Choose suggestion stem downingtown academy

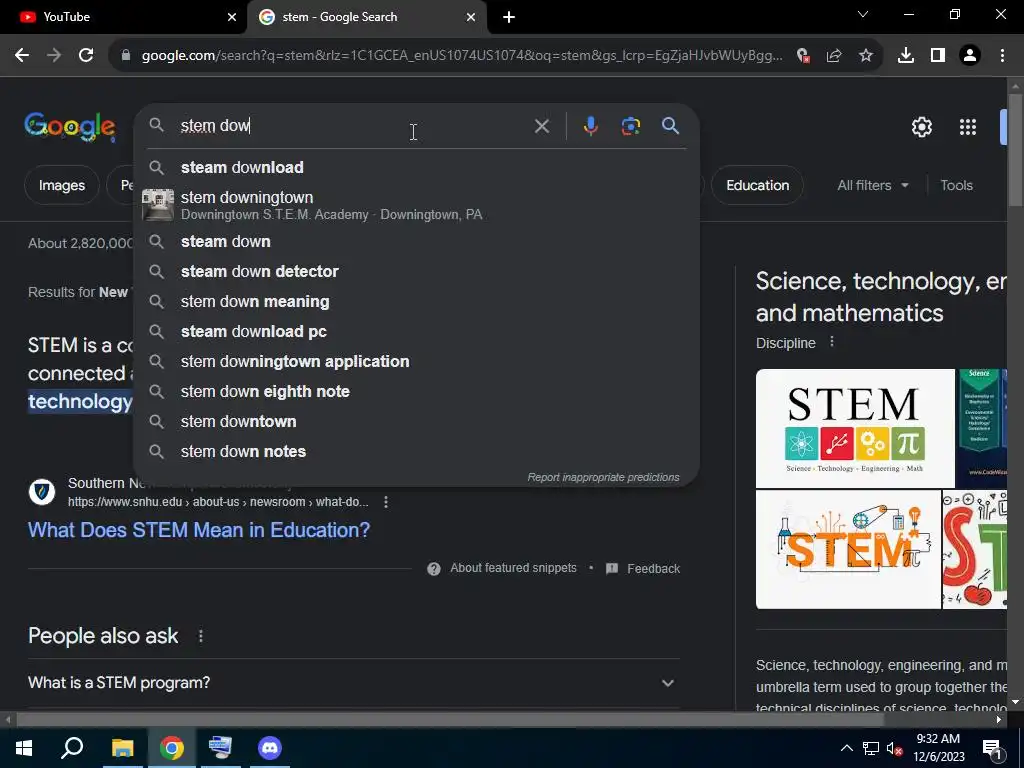(x=416, y=205)
